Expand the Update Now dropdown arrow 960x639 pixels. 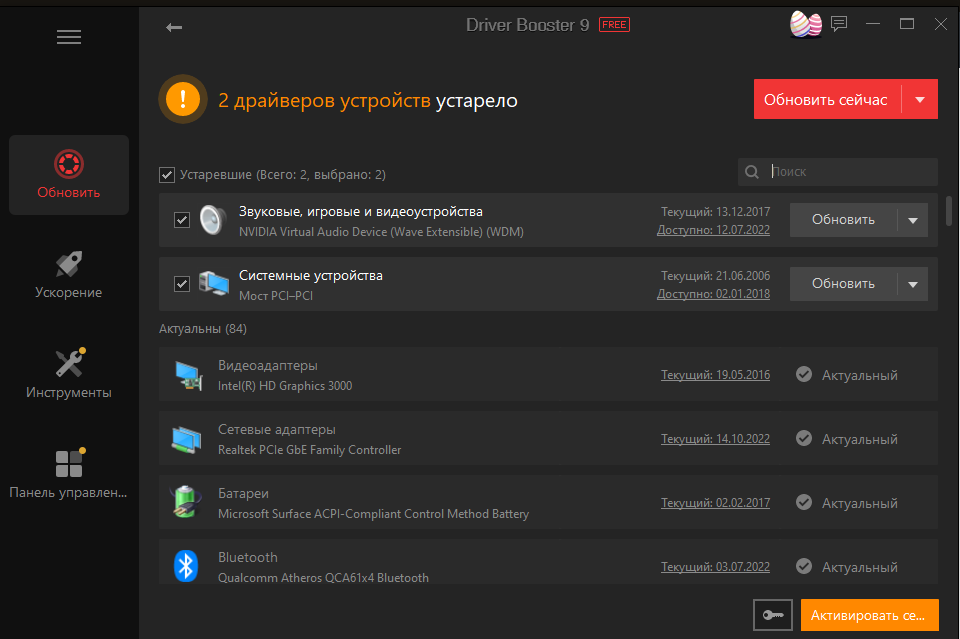pyautogui.click(x=920, y=99)
